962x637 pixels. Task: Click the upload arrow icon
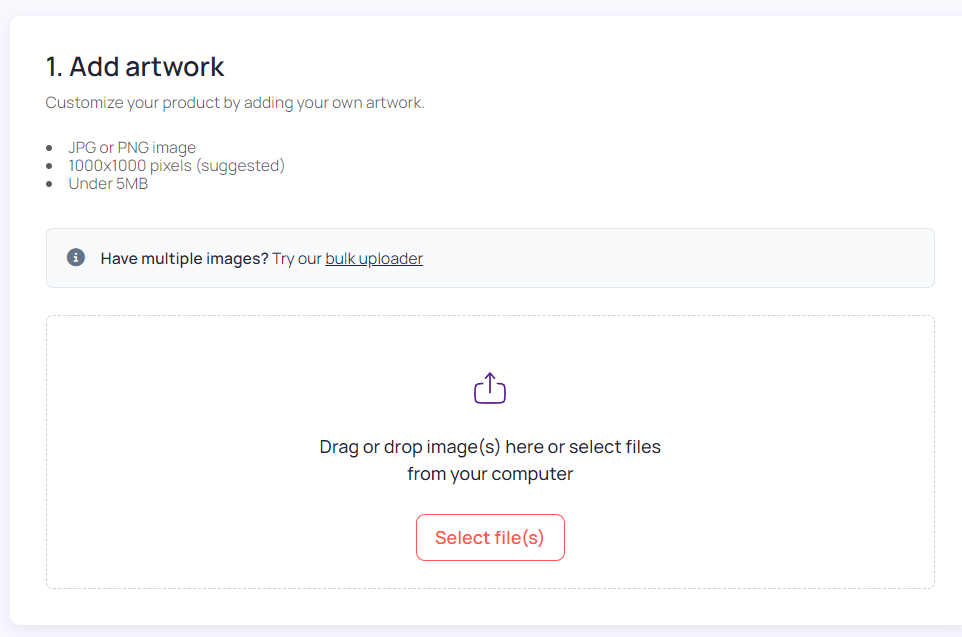pos(490,388)
